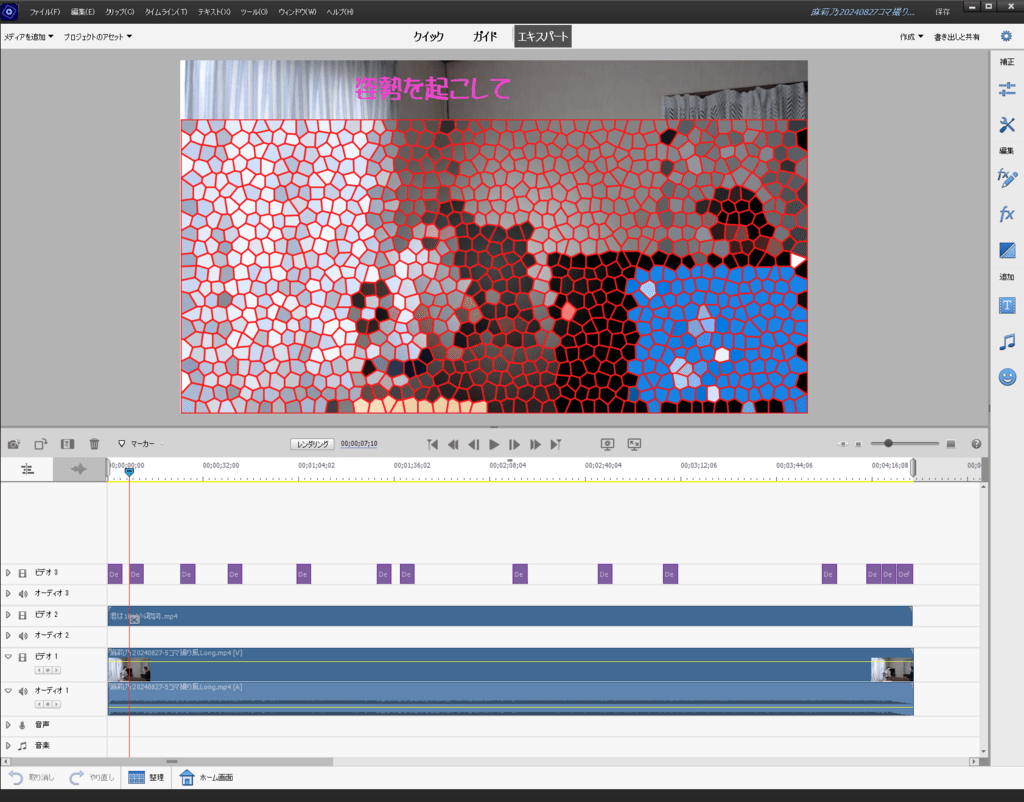The width and height of the screenshot is (1024, 802).
Task: Click the レンダリング button
Action: tap(311, 444)
